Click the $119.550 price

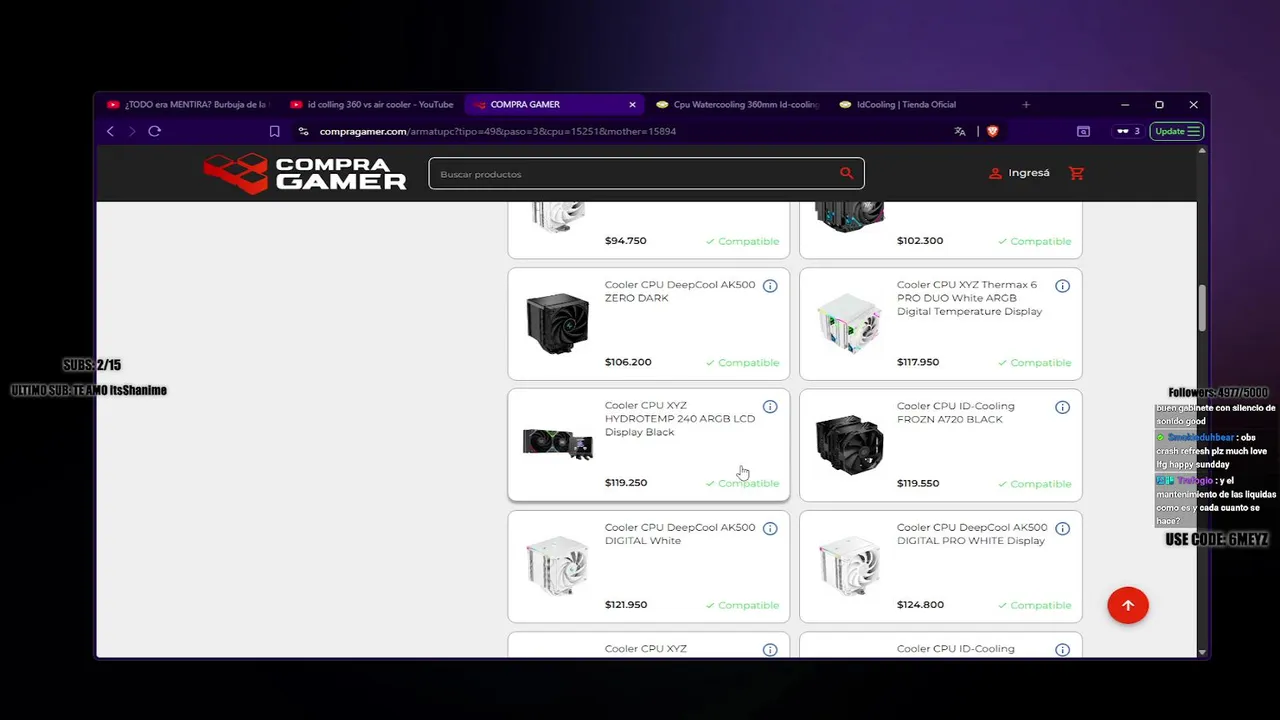(x=918, y=483)
